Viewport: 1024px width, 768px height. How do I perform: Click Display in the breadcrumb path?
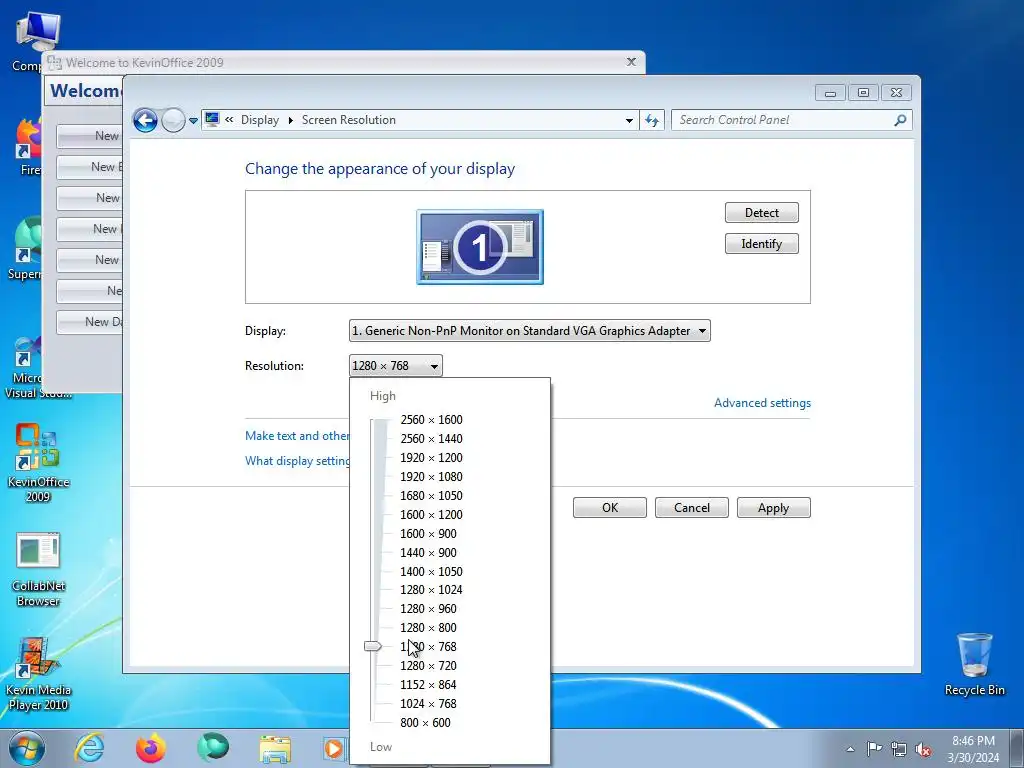[x=259, y=120]
